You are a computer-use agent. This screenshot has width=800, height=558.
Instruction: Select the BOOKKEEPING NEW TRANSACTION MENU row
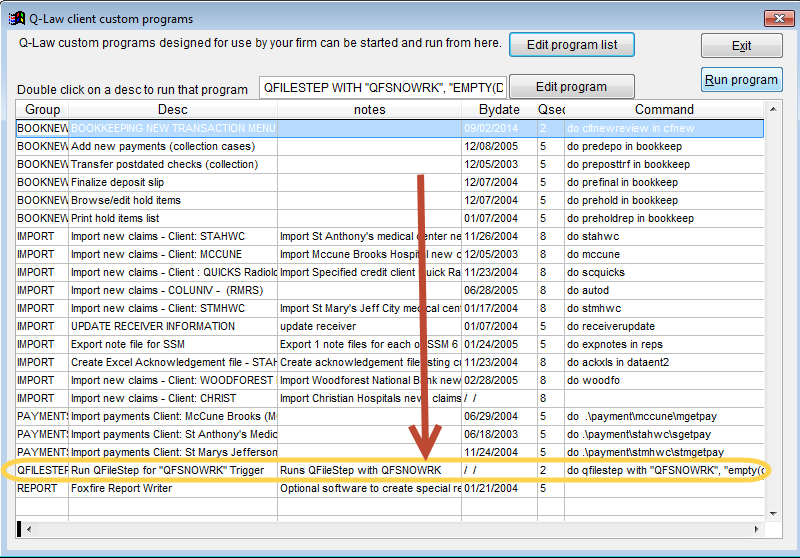[390, 129]
